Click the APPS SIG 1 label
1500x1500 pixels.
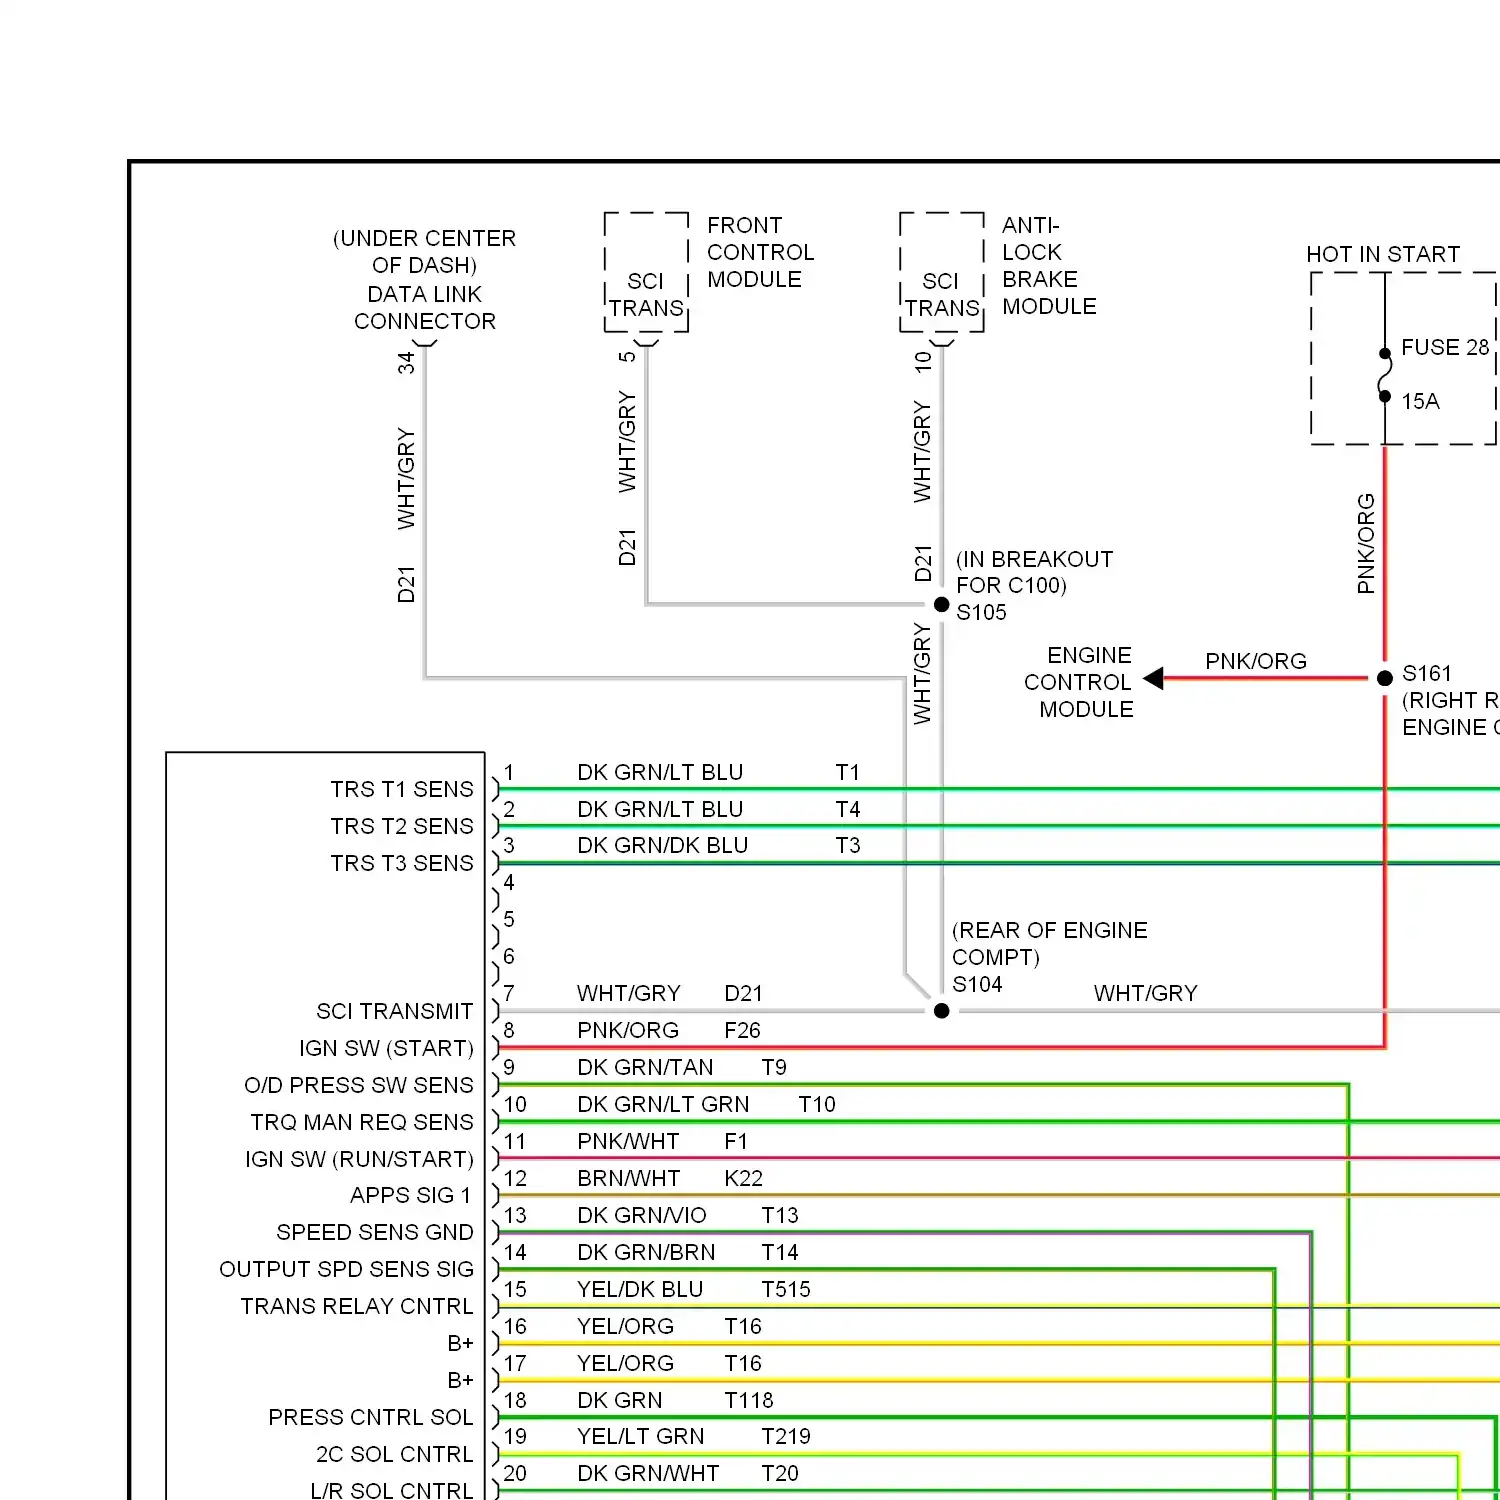[x=410, y=1195]
